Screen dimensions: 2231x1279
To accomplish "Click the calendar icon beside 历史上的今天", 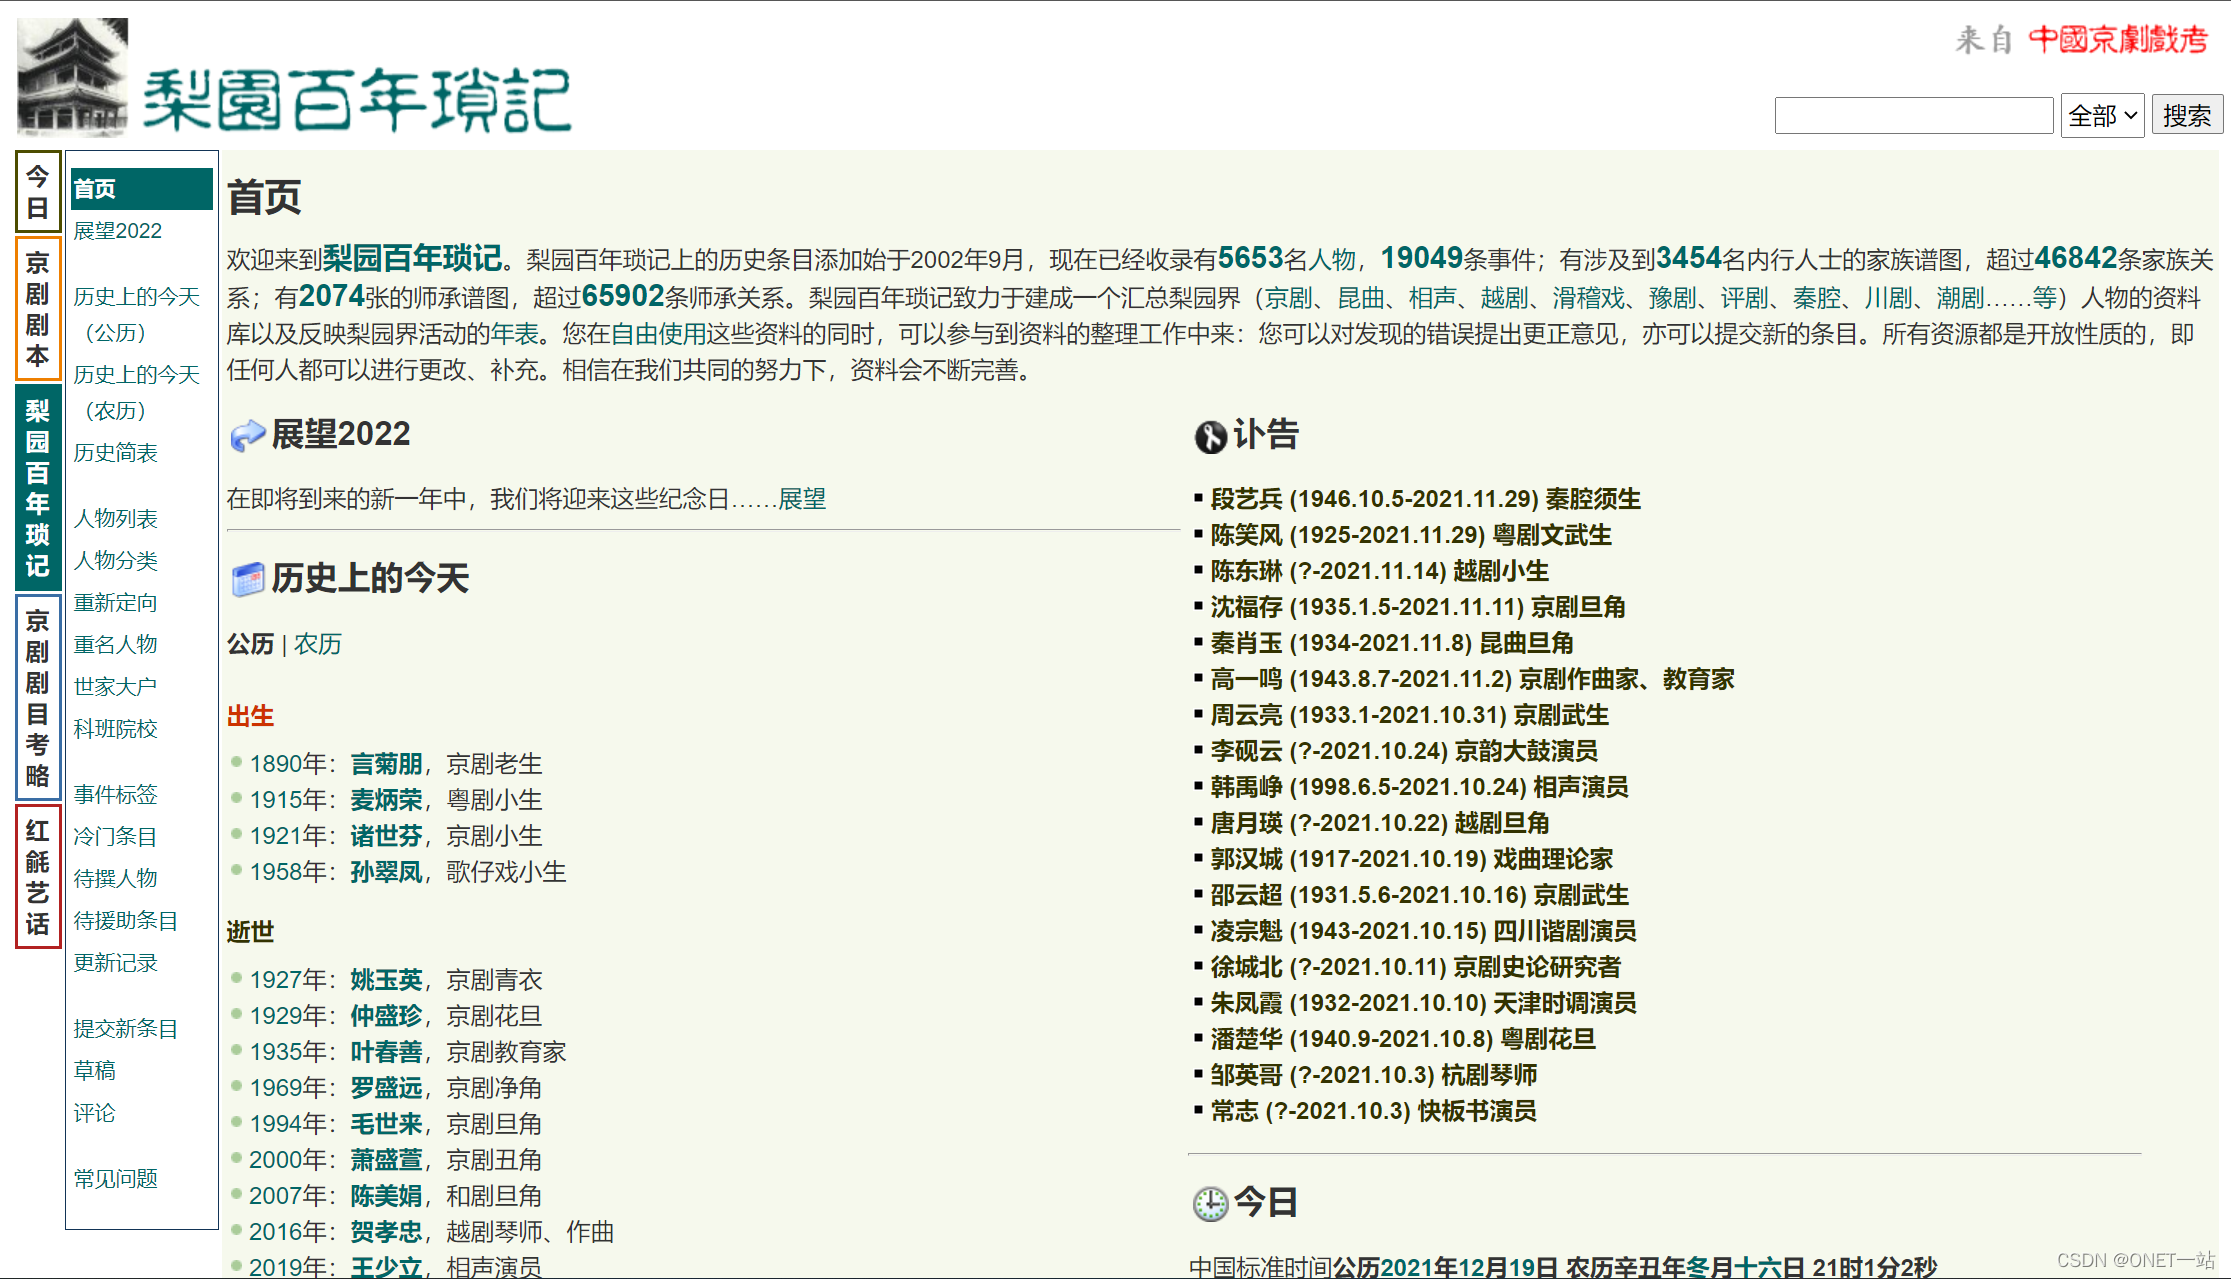I will point(247,579).
